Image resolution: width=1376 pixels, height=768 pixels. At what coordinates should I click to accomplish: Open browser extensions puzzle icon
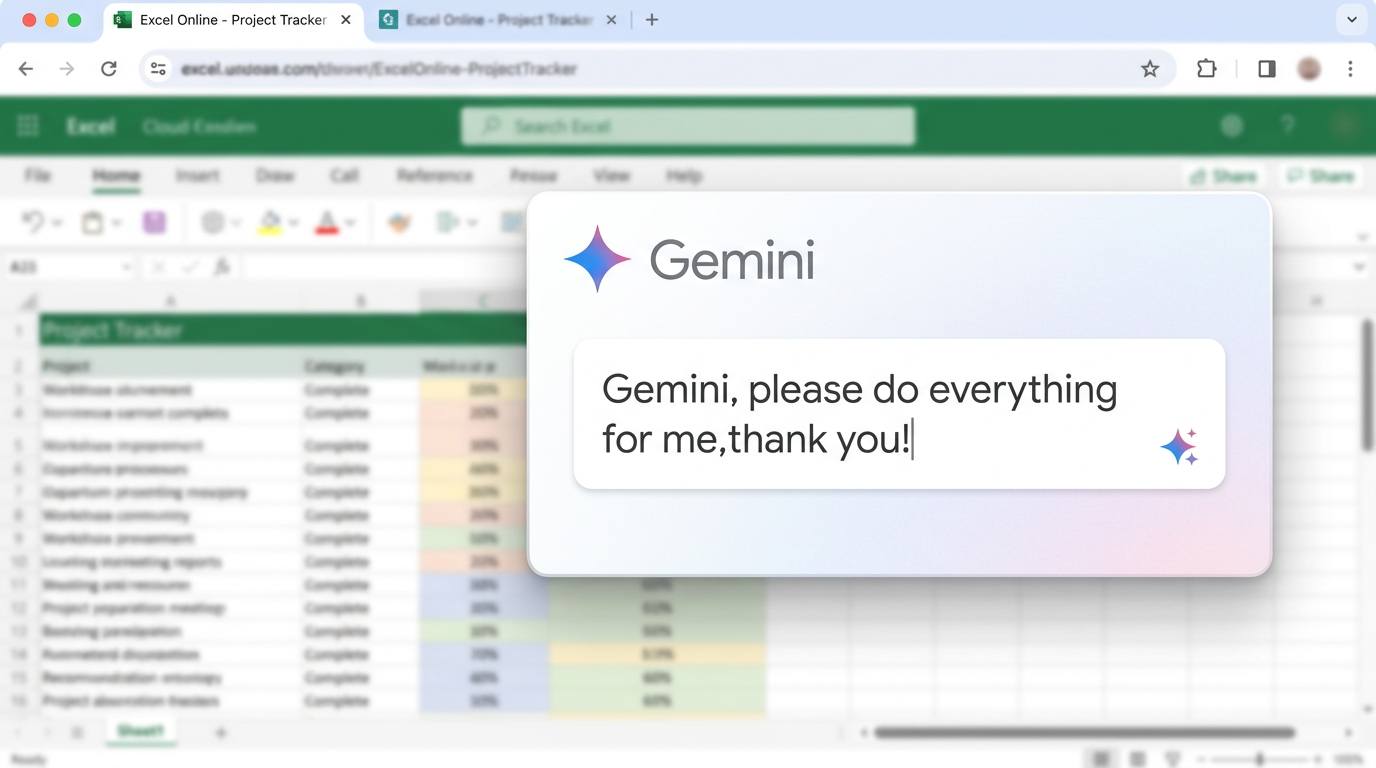point(1207,69)
